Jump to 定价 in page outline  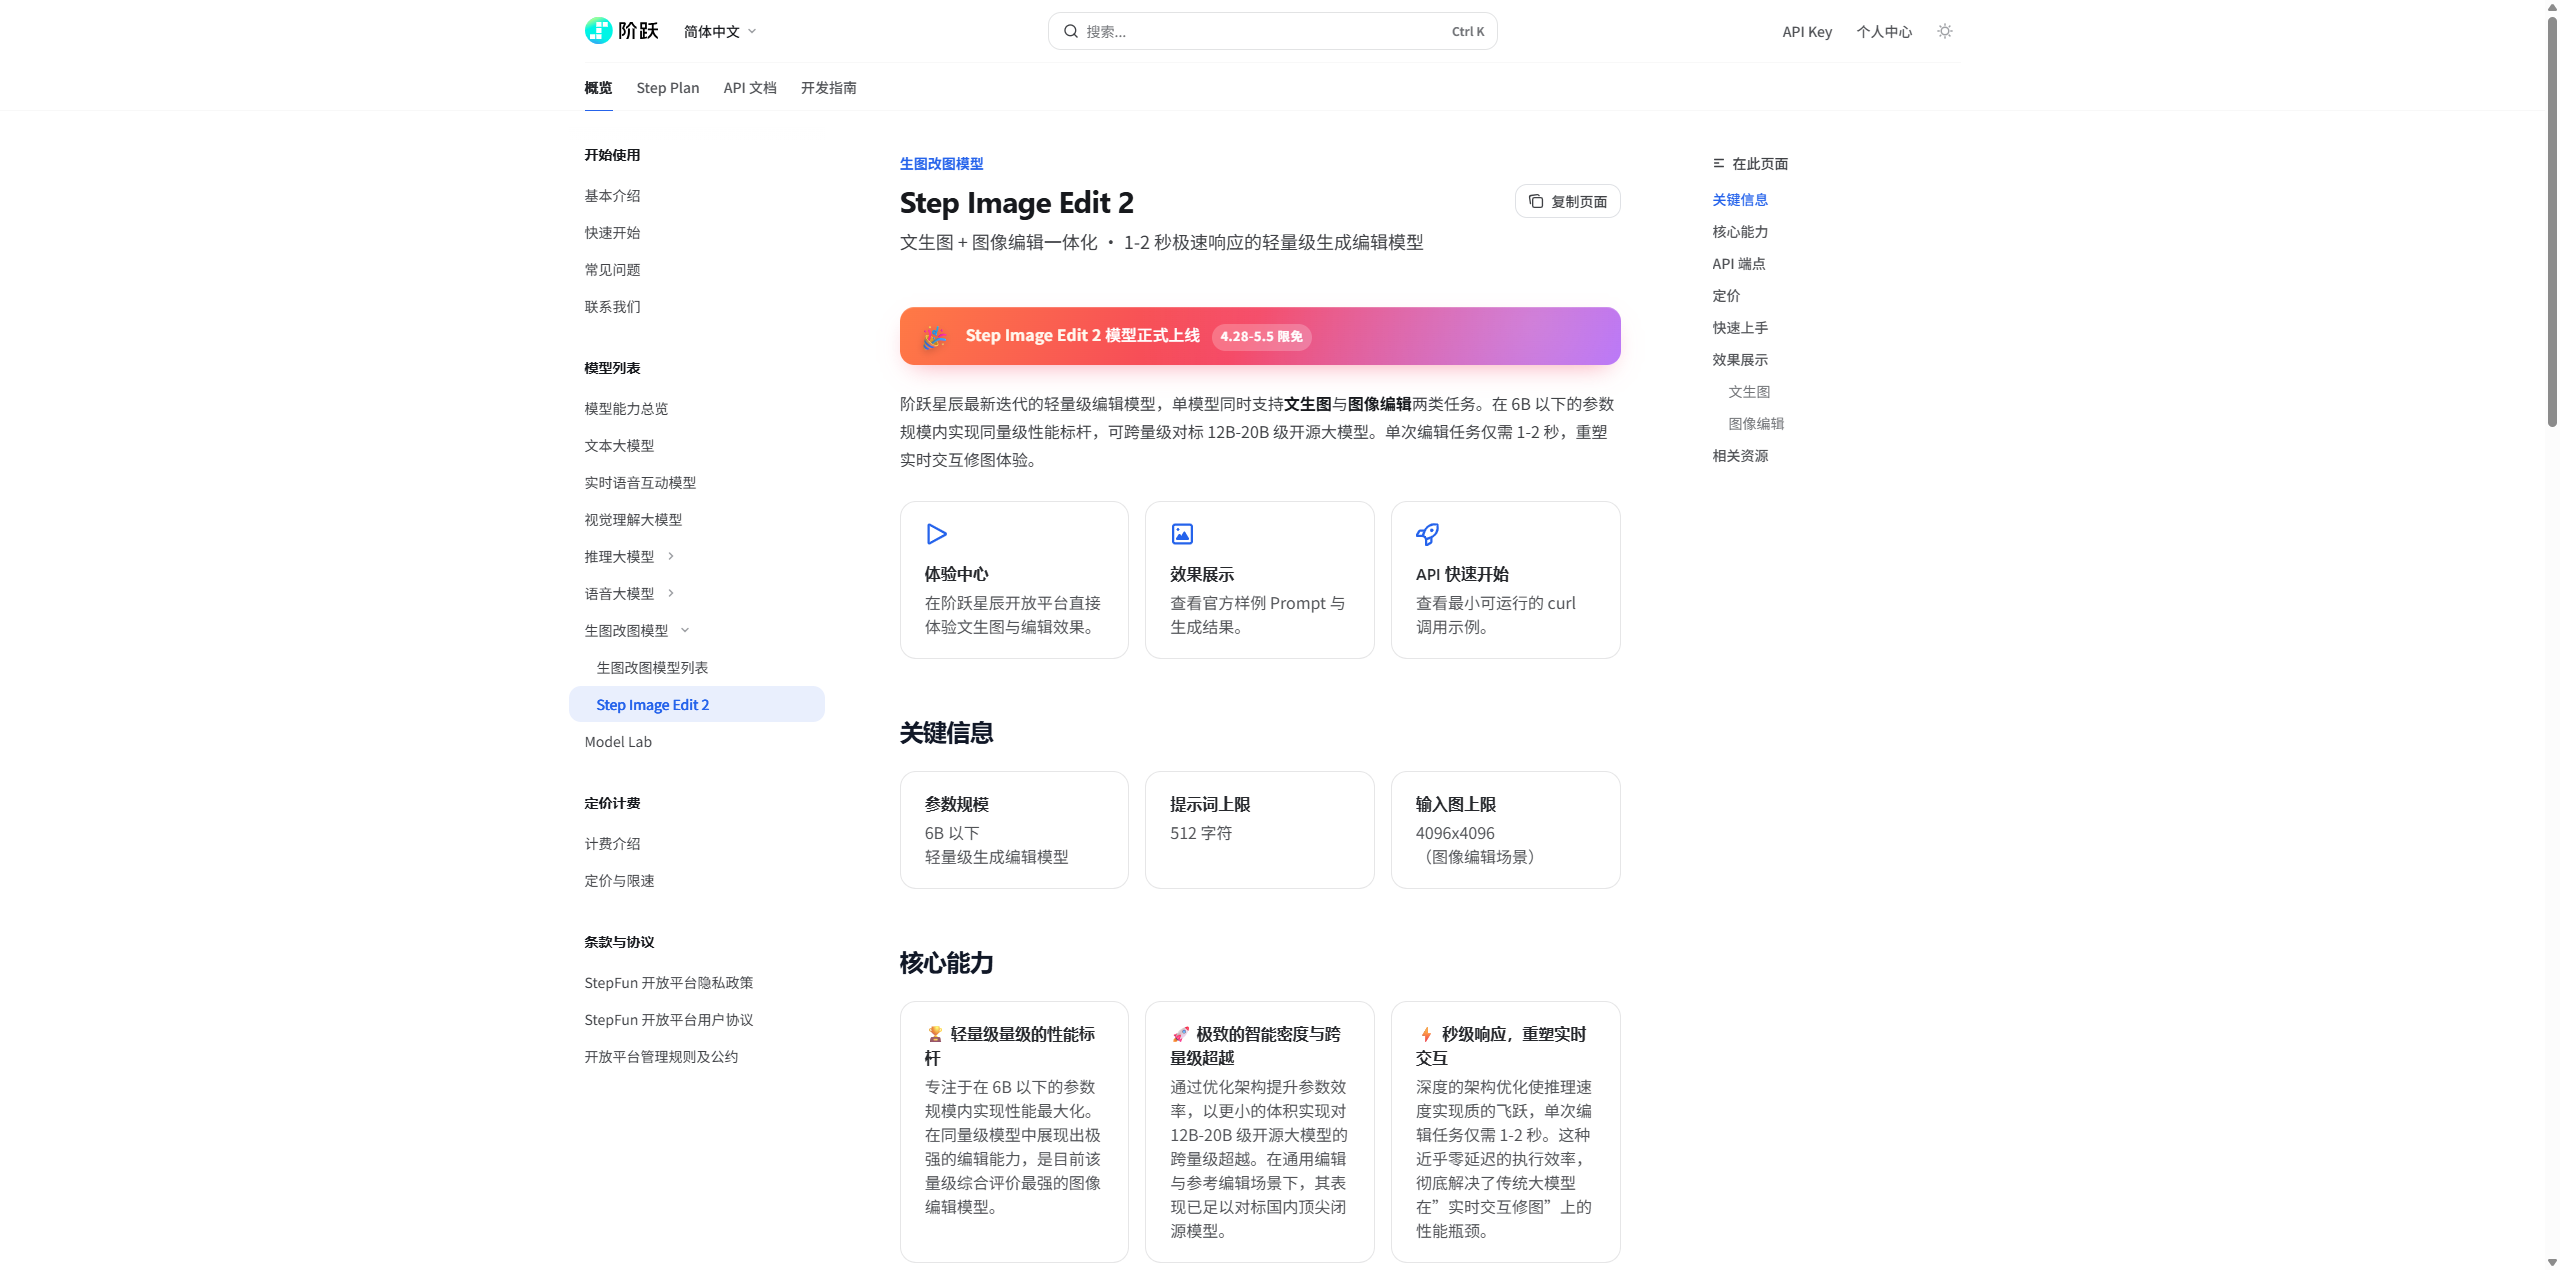pyautogui.click(x=1725, y=296)
